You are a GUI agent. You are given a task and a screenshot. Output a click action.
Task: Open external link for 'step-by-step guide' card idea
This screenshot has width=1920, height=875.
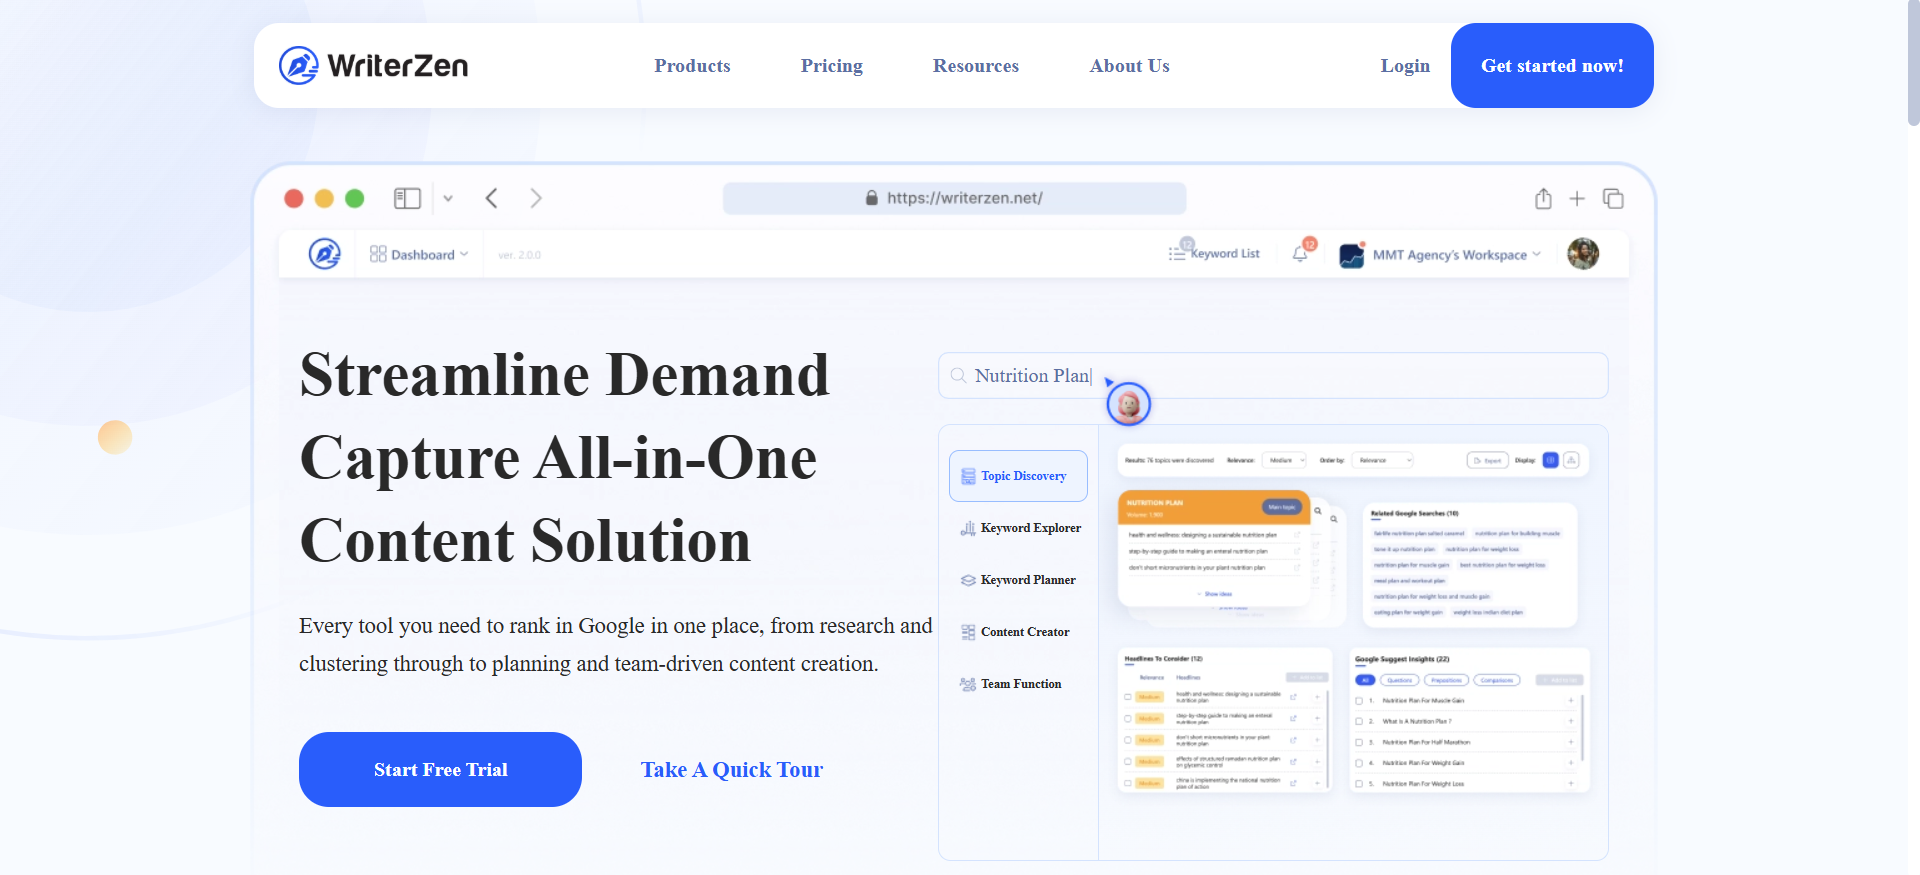[x=1297, y=551]
